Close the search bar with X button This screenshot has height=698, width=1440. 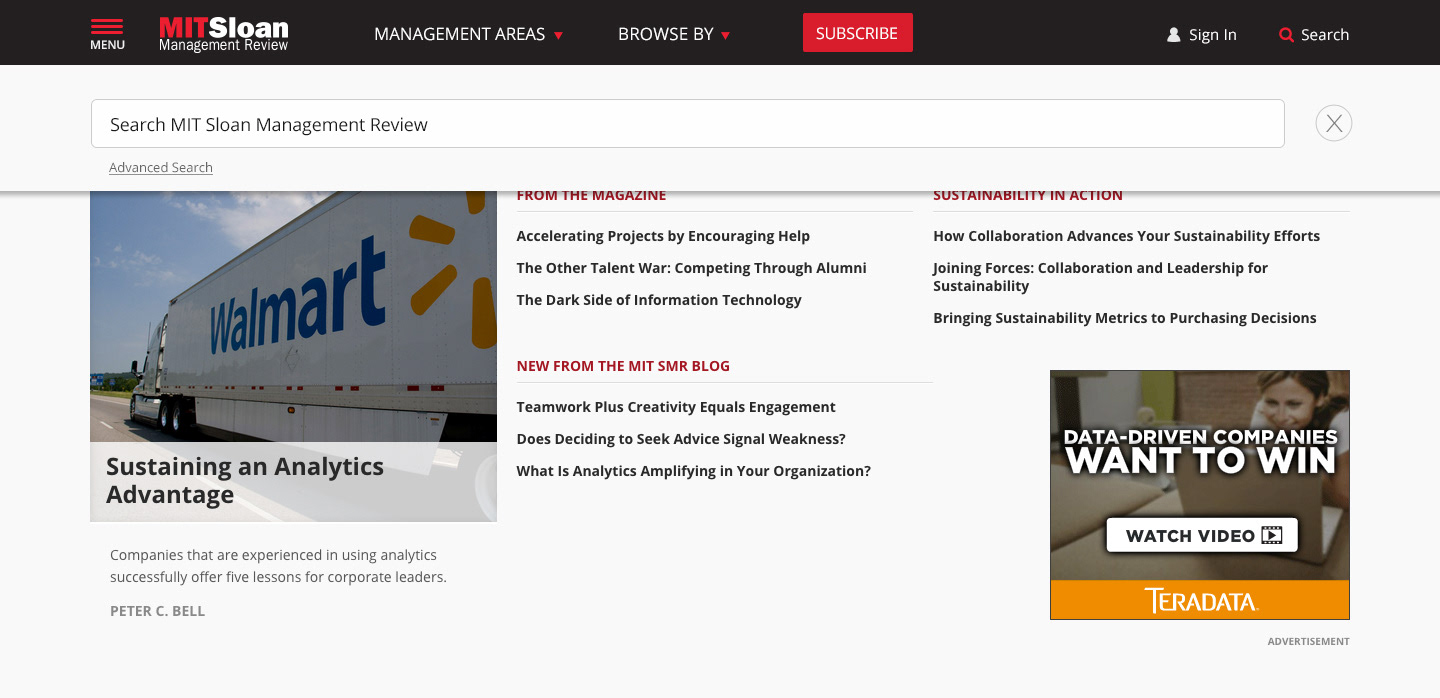pos(1333,123)
